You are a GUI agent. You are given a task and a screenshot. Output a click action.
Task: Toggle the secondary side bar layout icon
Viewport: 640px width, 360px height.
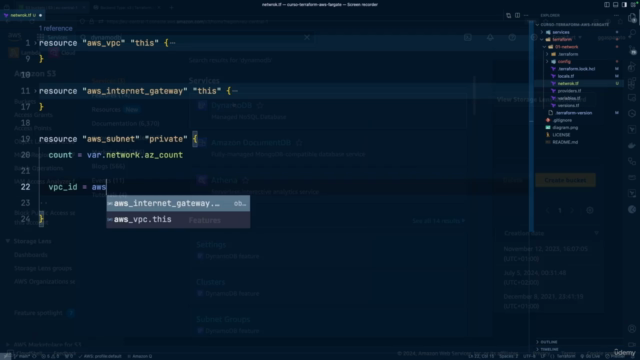tap(624, 4)
